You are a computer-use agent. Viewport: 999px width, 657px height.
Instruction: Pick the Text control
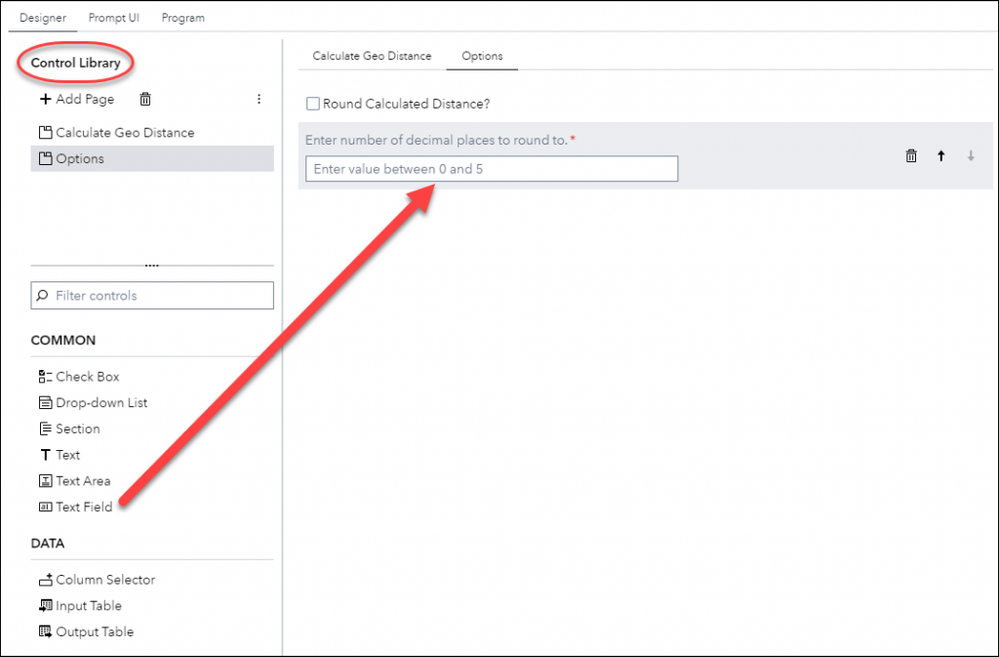(60, 455)
